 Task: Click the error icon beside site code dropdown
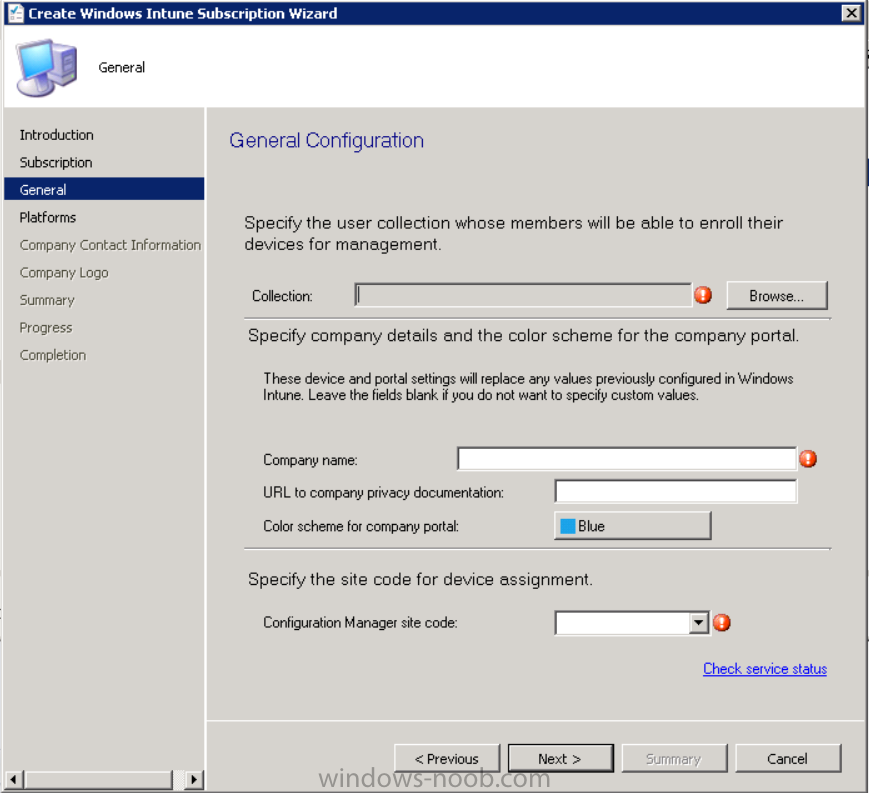click(x=721, y=623)
